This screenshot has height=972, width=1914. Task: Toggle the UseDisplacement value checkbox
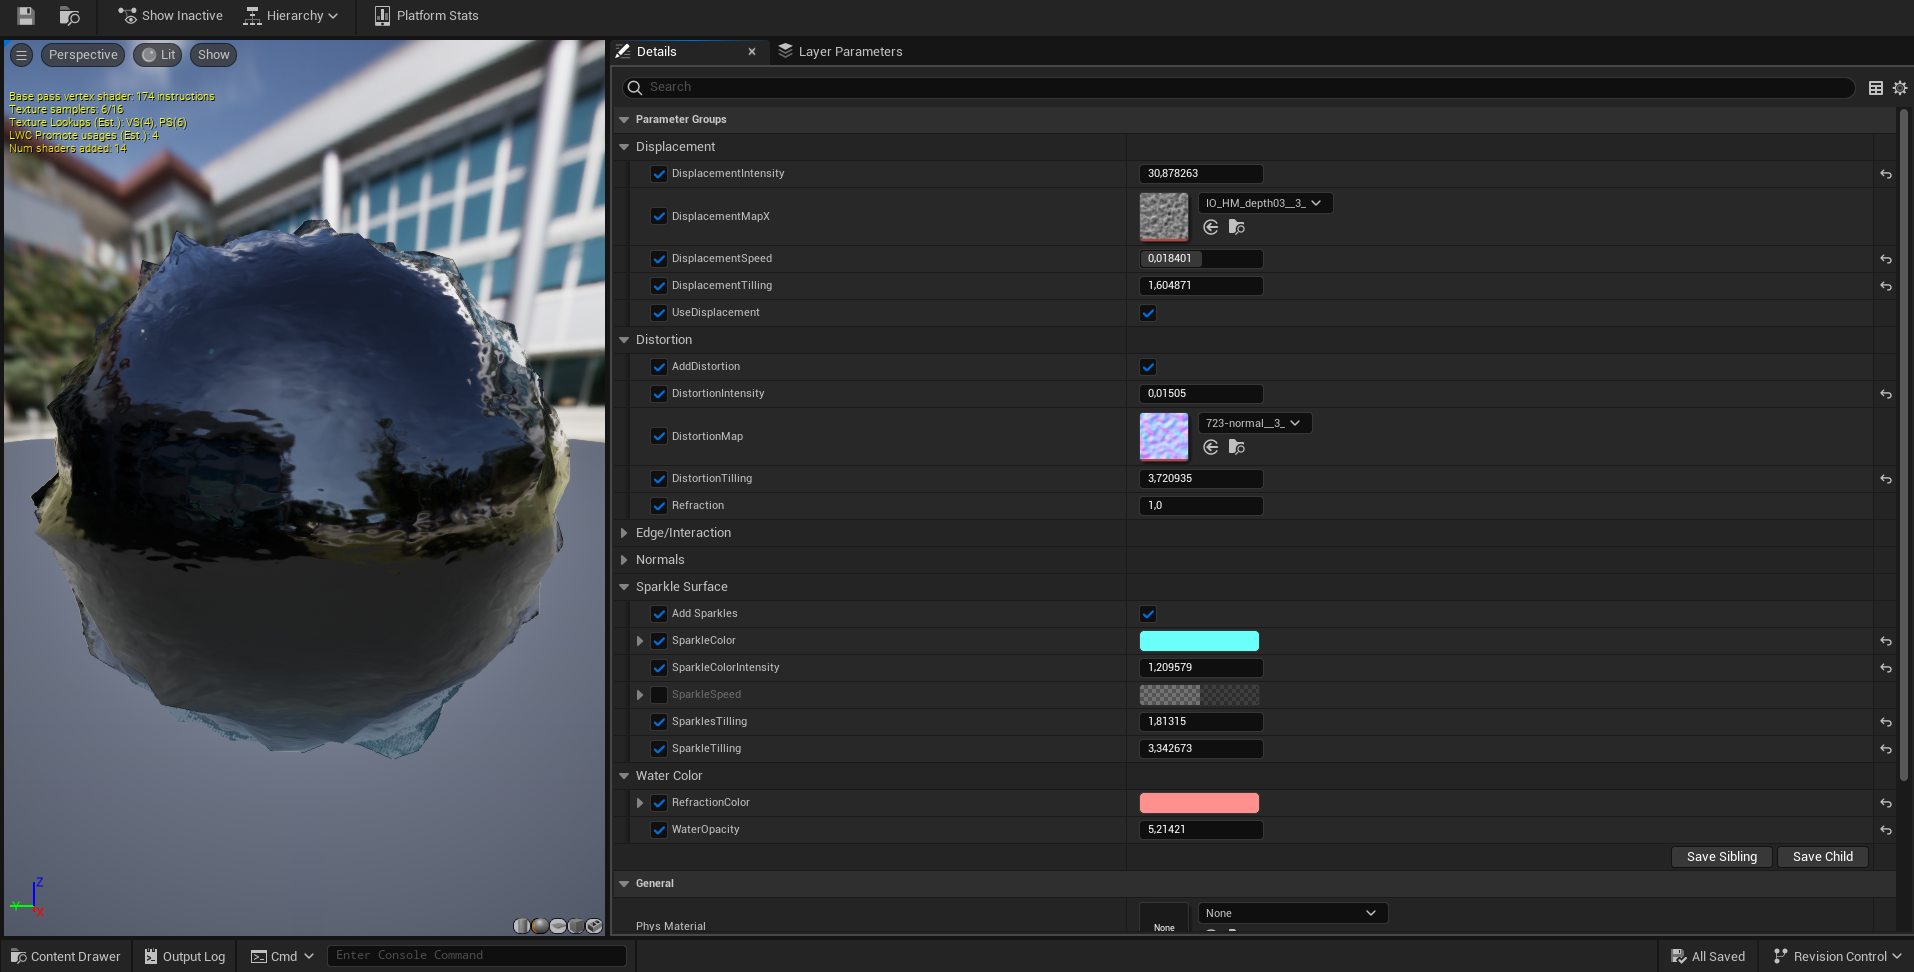click(x=1148, y=313)
